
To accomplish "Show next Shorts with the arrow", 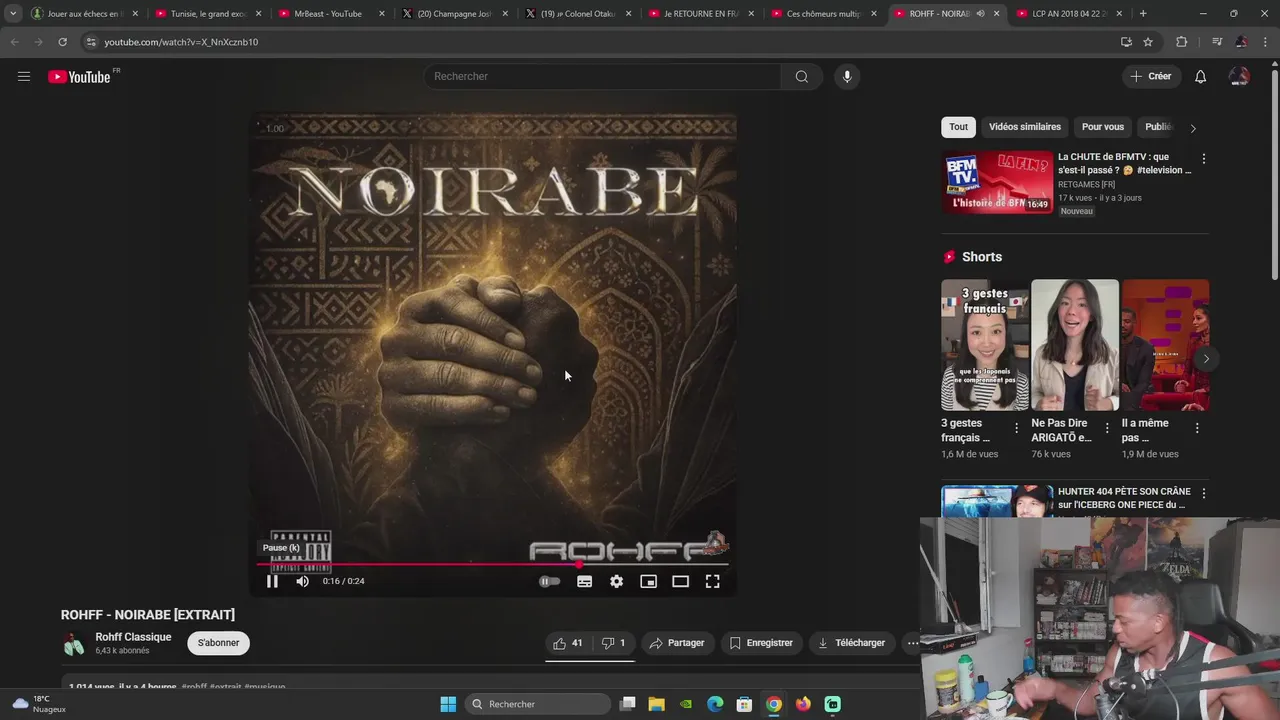I will [1206, 359].
